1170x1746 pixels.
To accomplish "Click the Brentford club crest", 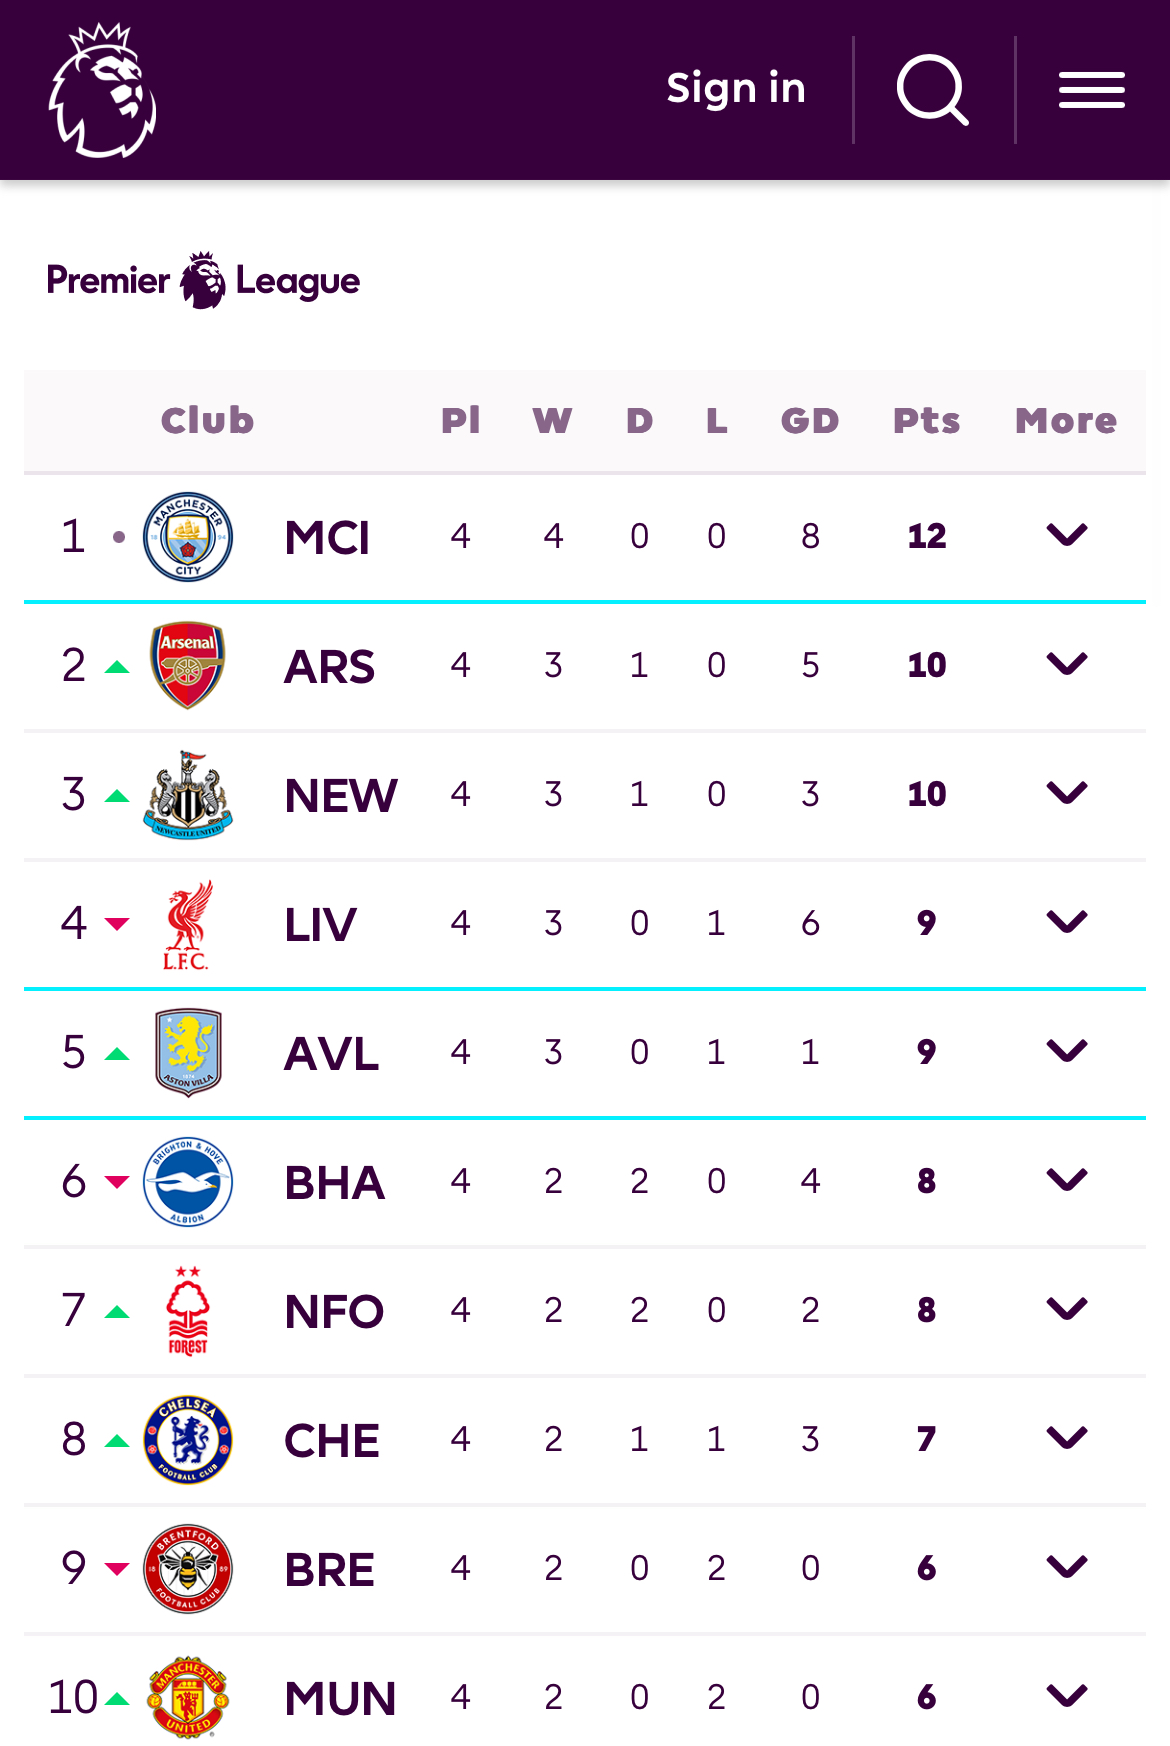I will 188,1568.
